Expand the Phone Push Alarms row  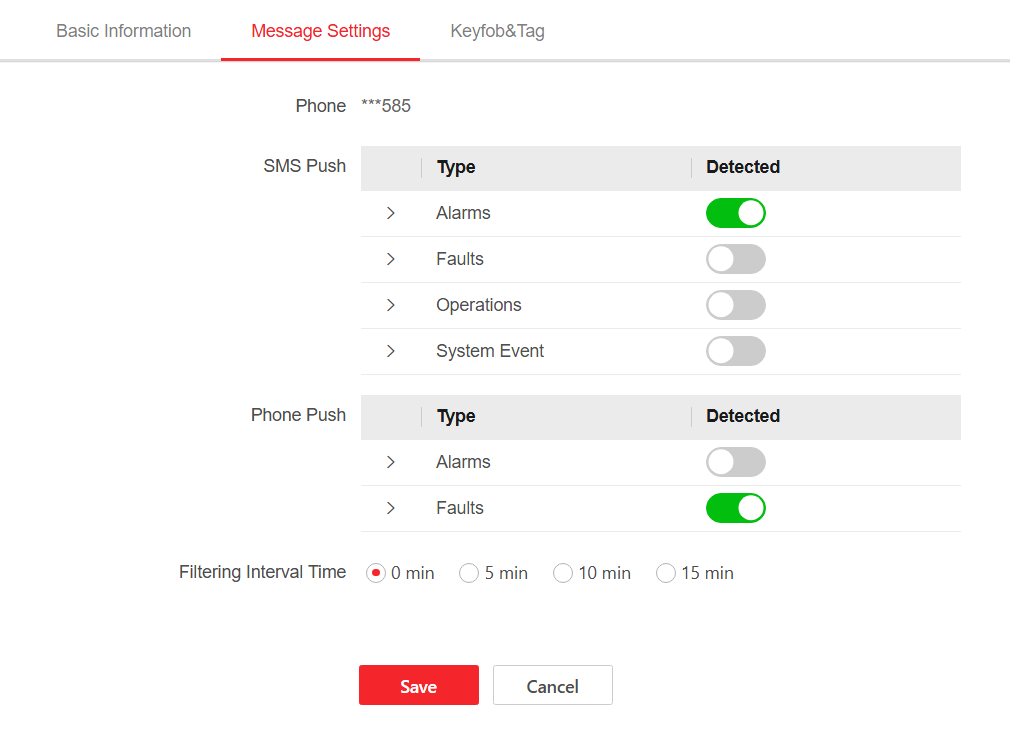pyautogui.click(x=391, y=462)
